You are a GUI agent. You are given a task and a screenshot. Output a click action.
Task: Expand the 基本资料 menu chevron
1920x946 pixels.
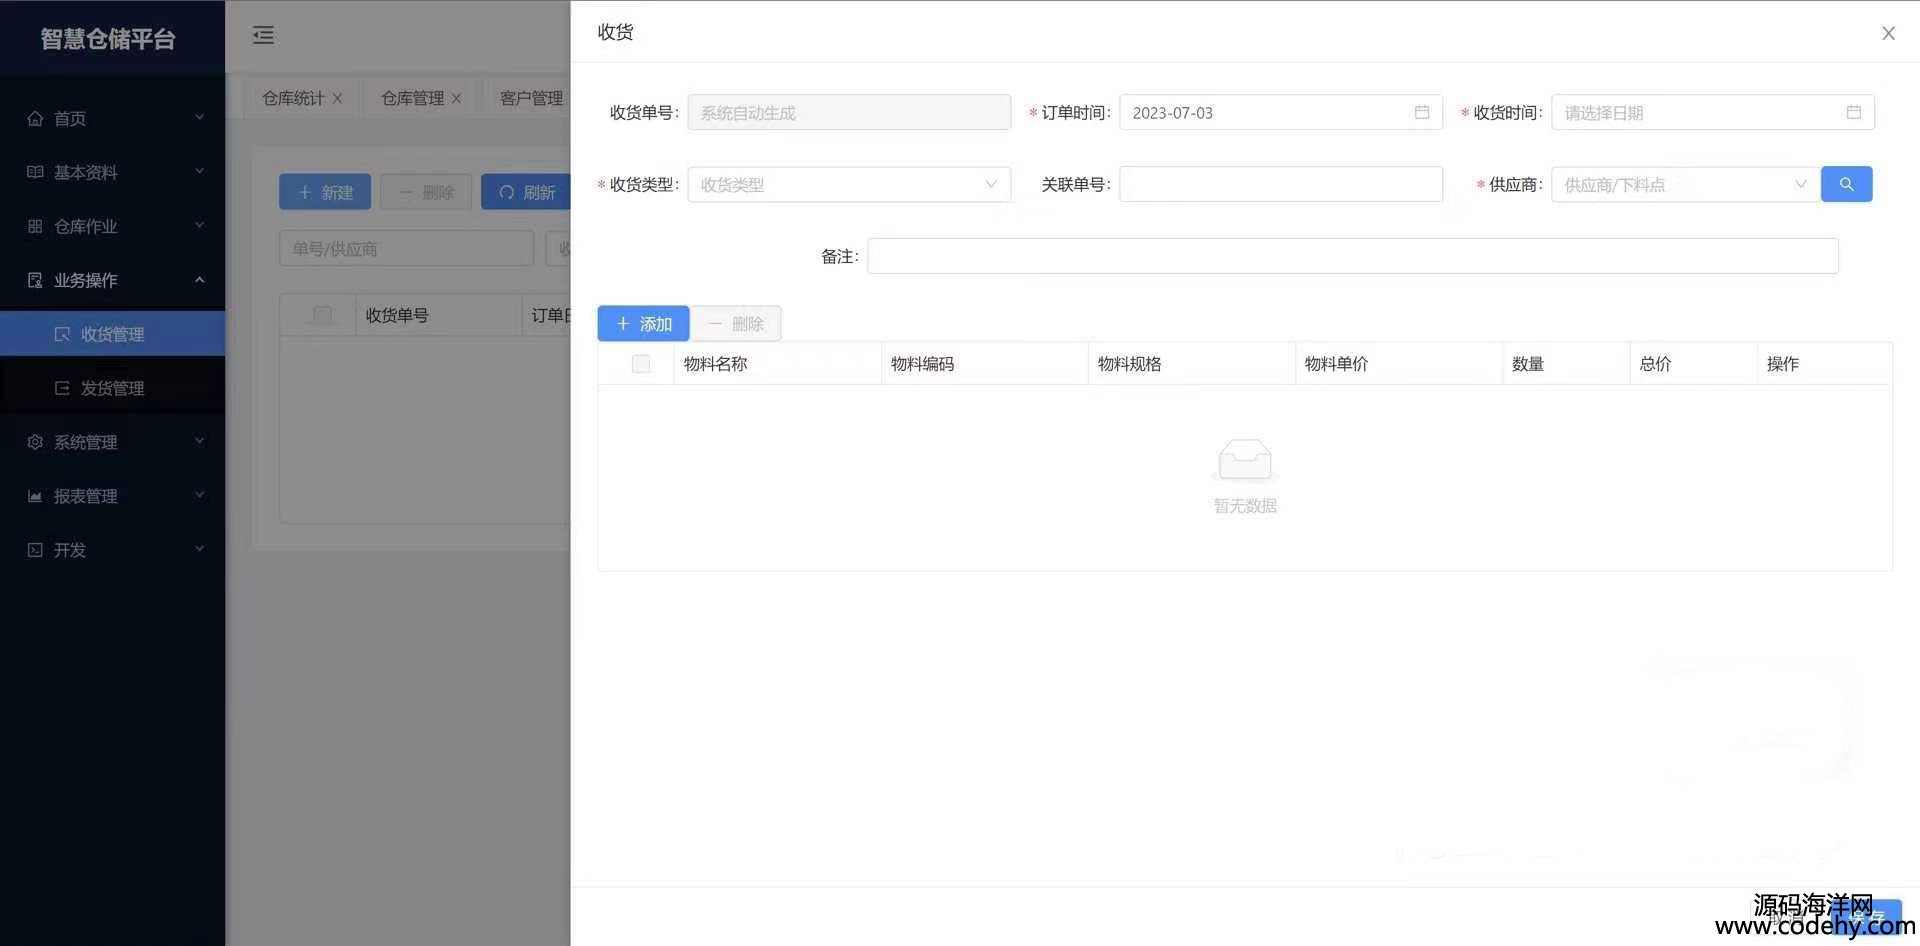[x=199, y=171]
